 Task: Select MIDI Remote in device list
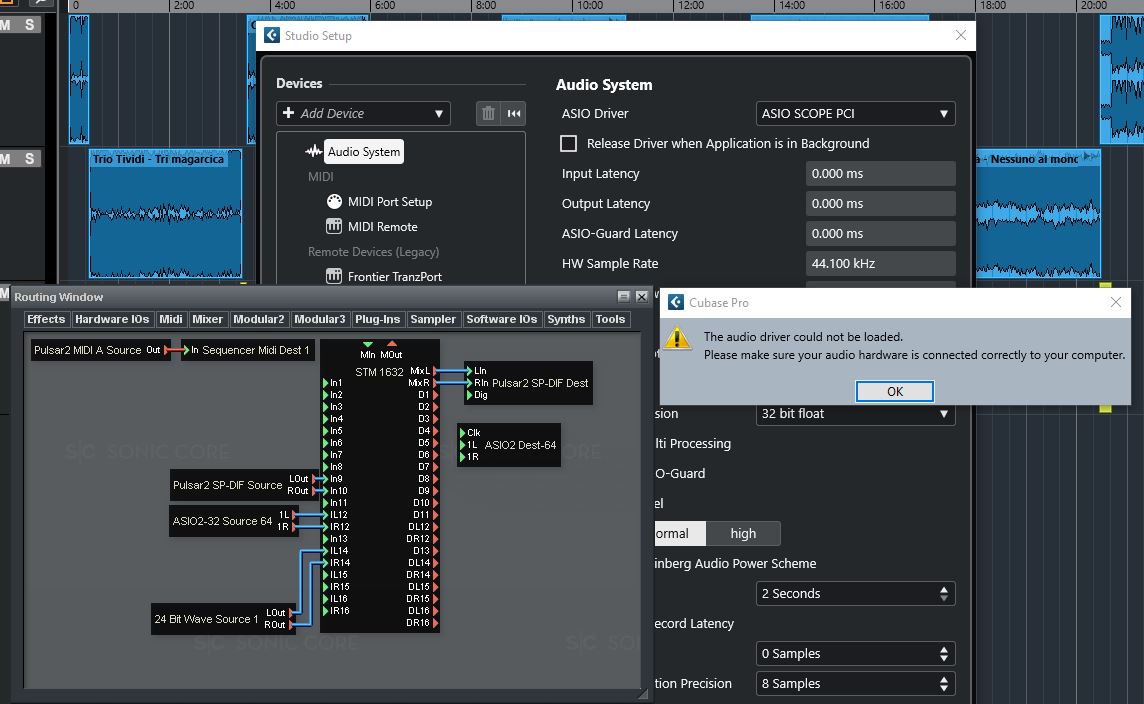tap(382, 226)
